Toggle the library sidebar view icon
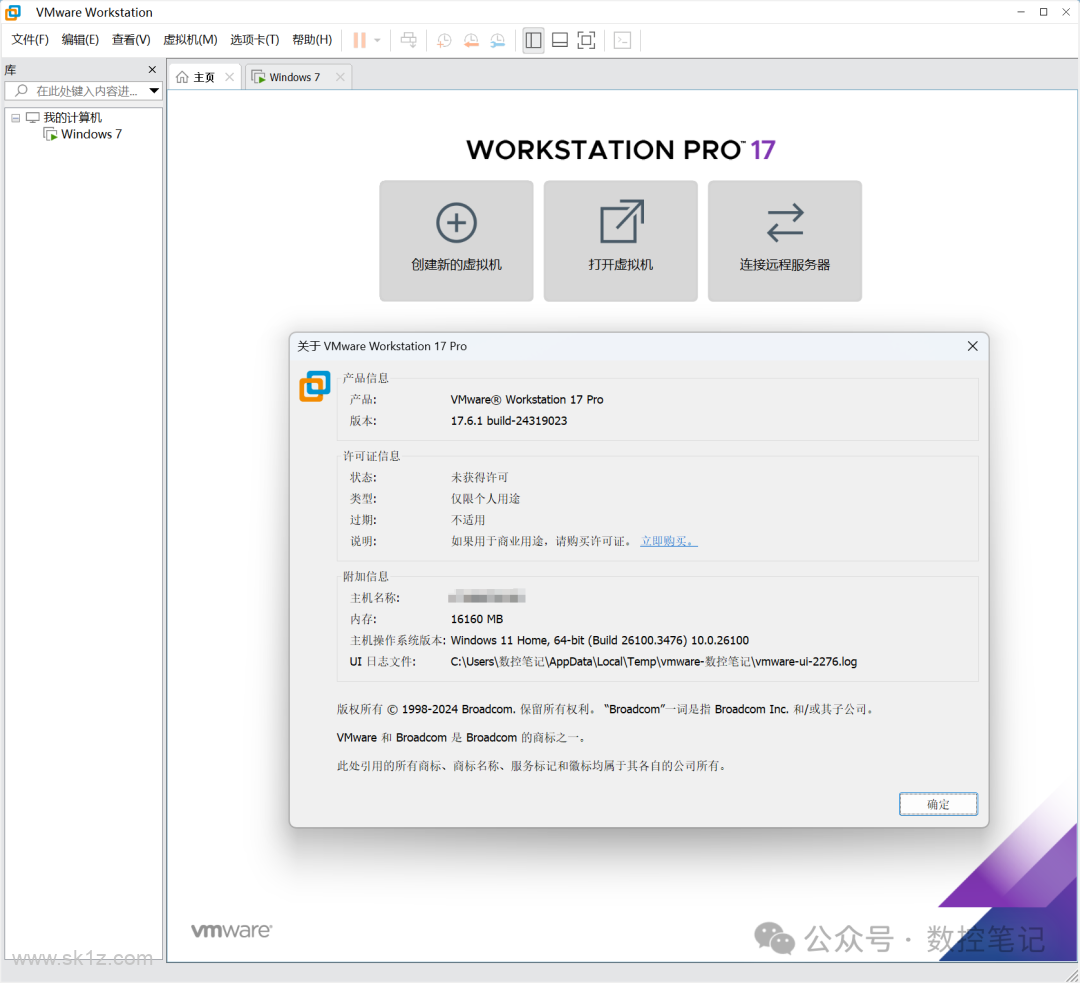Viewport: 1080px width, 983px height. click(533, 40)
